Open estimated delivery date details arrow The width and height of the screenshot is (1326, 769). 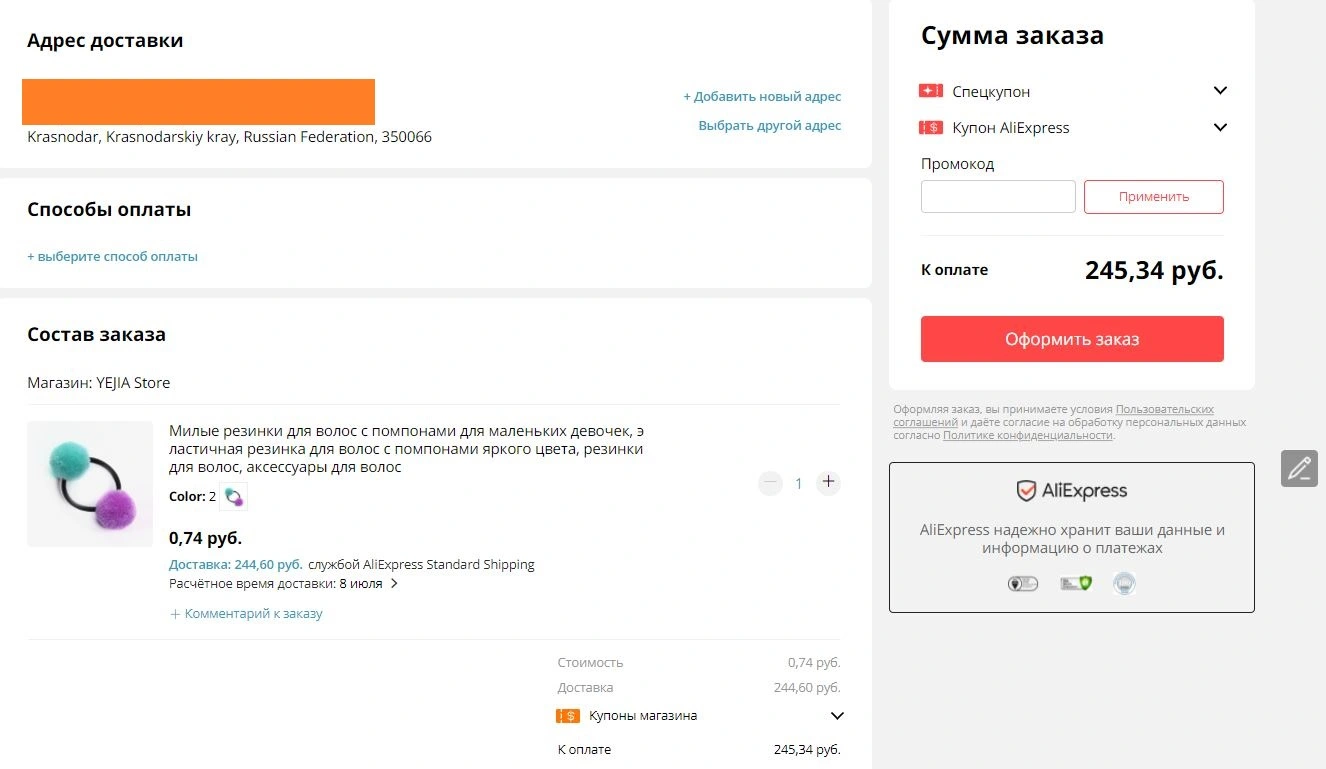[x=394, y=584]
